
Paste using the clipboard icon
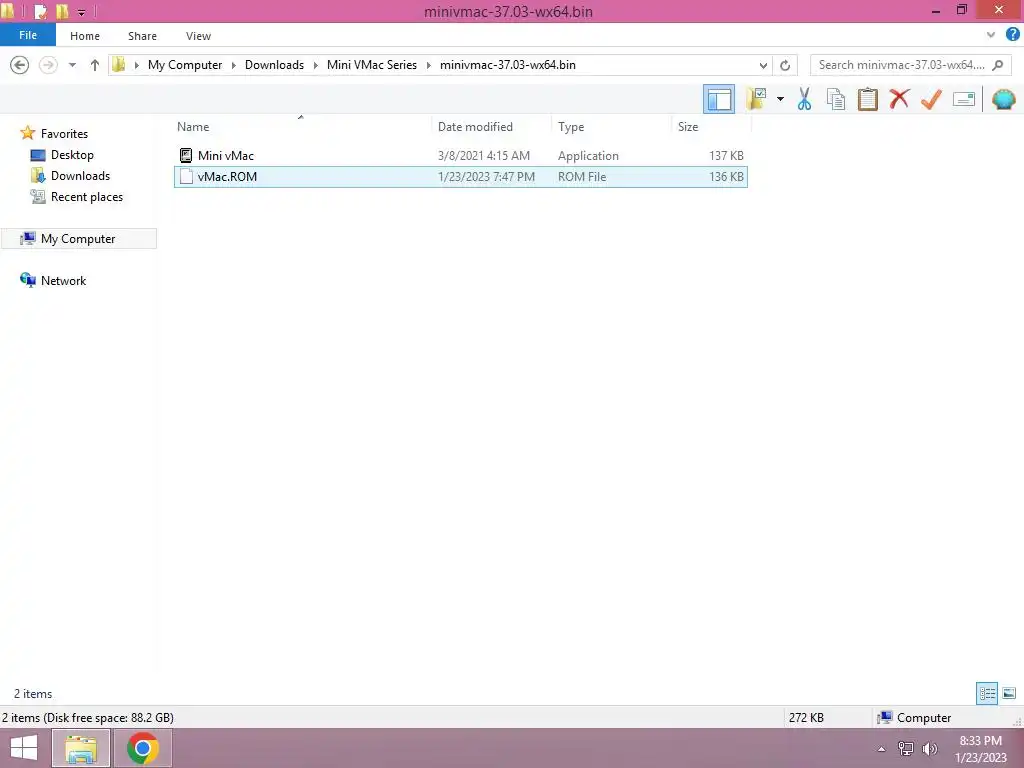point(868,99)
